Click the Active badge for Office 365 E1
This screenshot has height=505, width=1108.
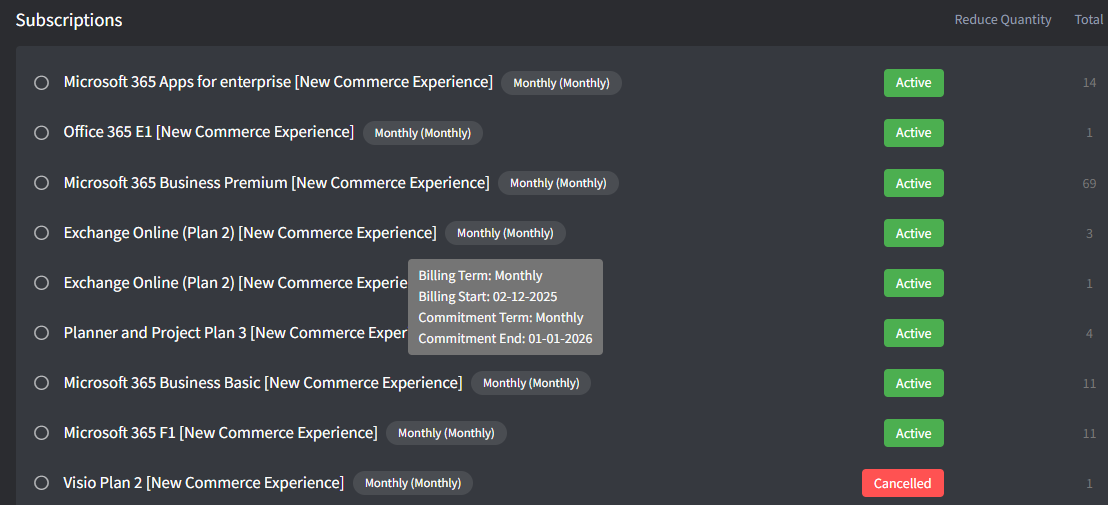[x=913, y=133]
